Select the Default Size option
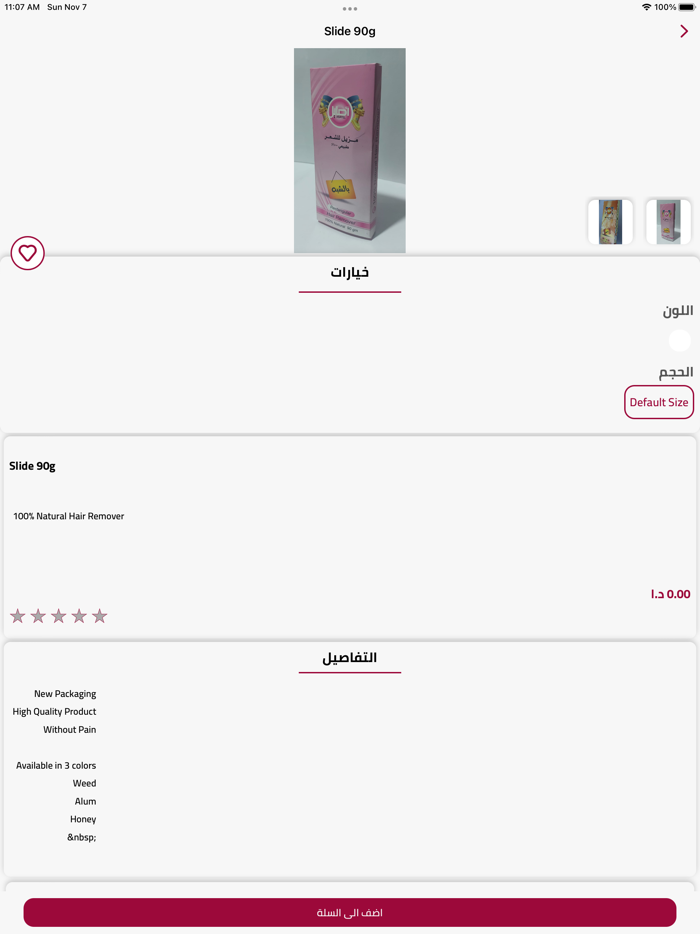Image resolution: width=700 pixels, height=934 pixels. click(x=659, y=402)
